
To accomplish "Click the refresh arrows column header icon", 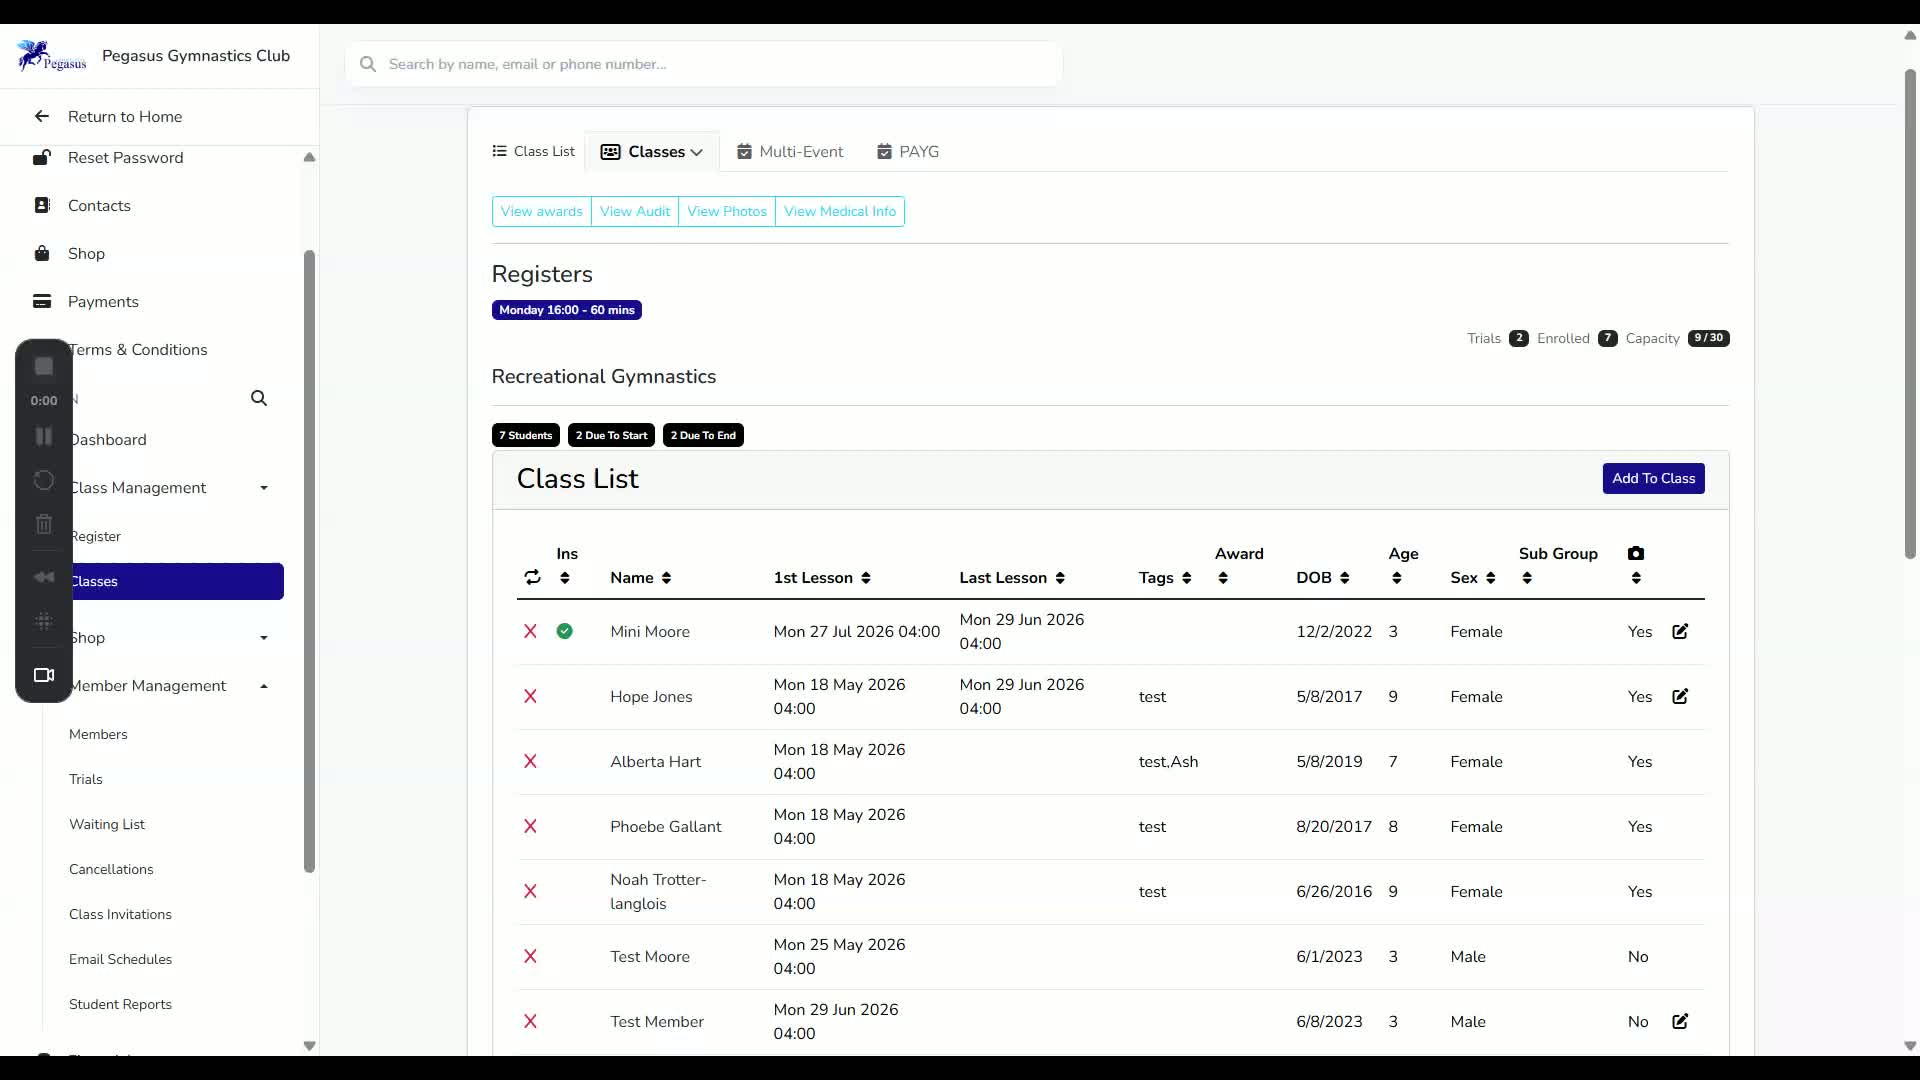I will [532, 578].
